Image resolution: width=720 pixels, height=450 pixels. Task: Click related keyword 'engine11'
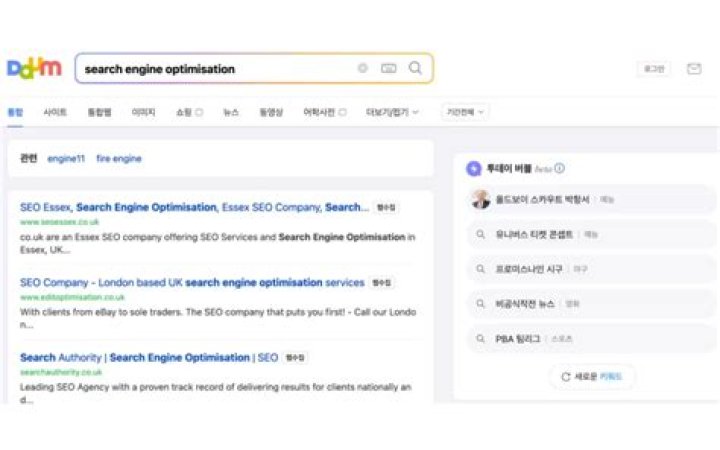point(66,159)
